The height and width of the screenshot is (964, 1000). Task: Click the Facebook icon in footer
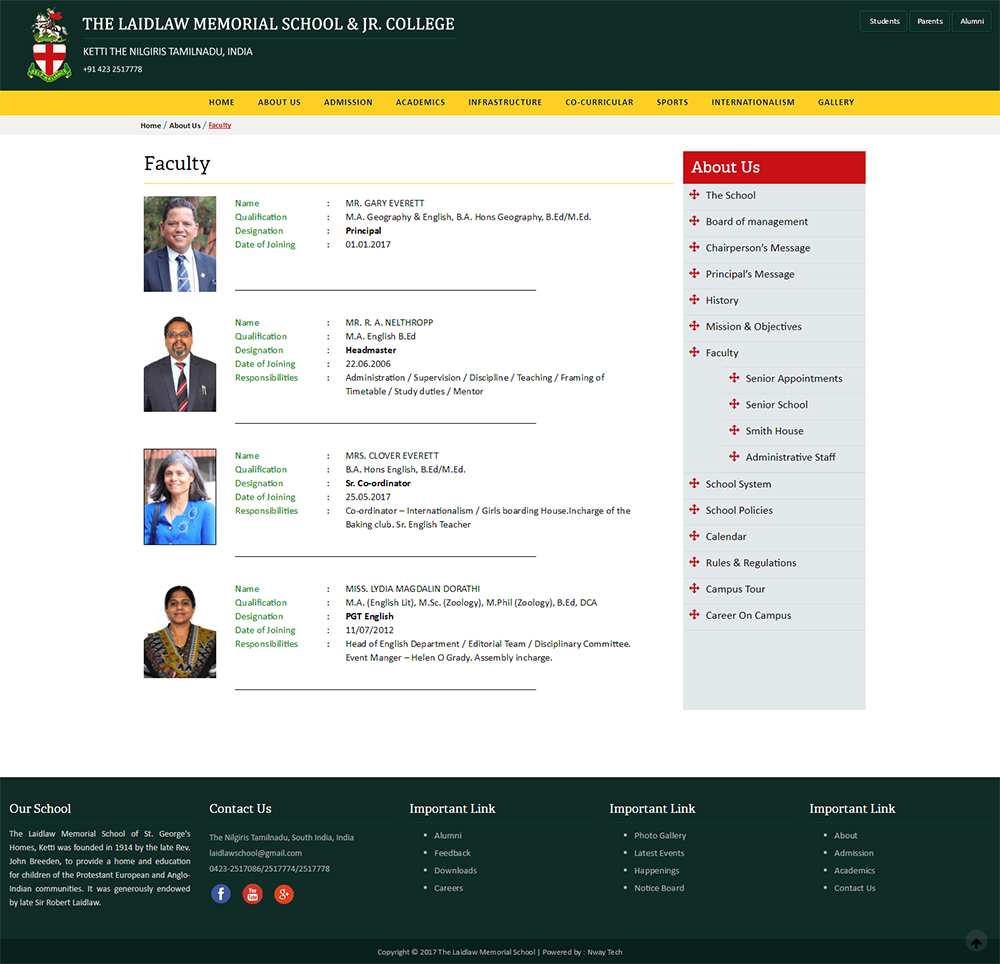click(x=221, y=894)
